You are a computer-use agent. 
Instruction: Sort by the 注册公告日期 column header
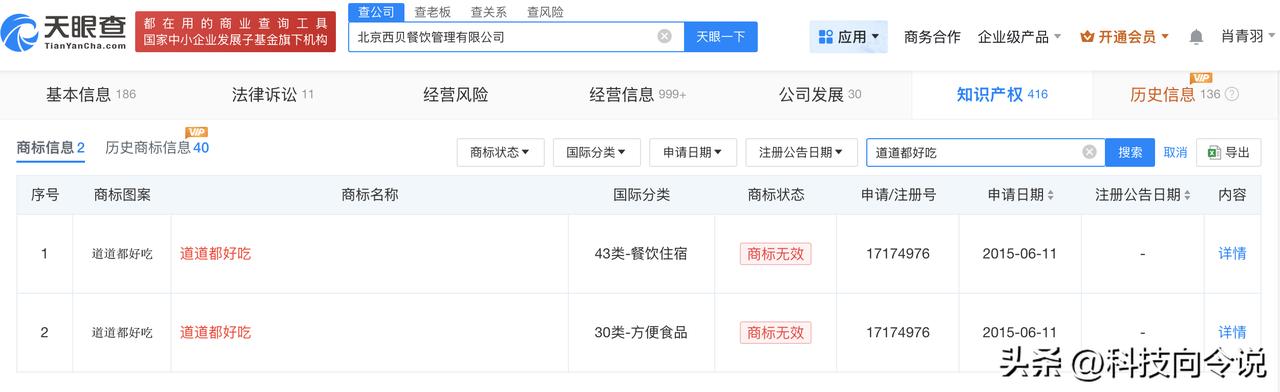click(1142, 195)
